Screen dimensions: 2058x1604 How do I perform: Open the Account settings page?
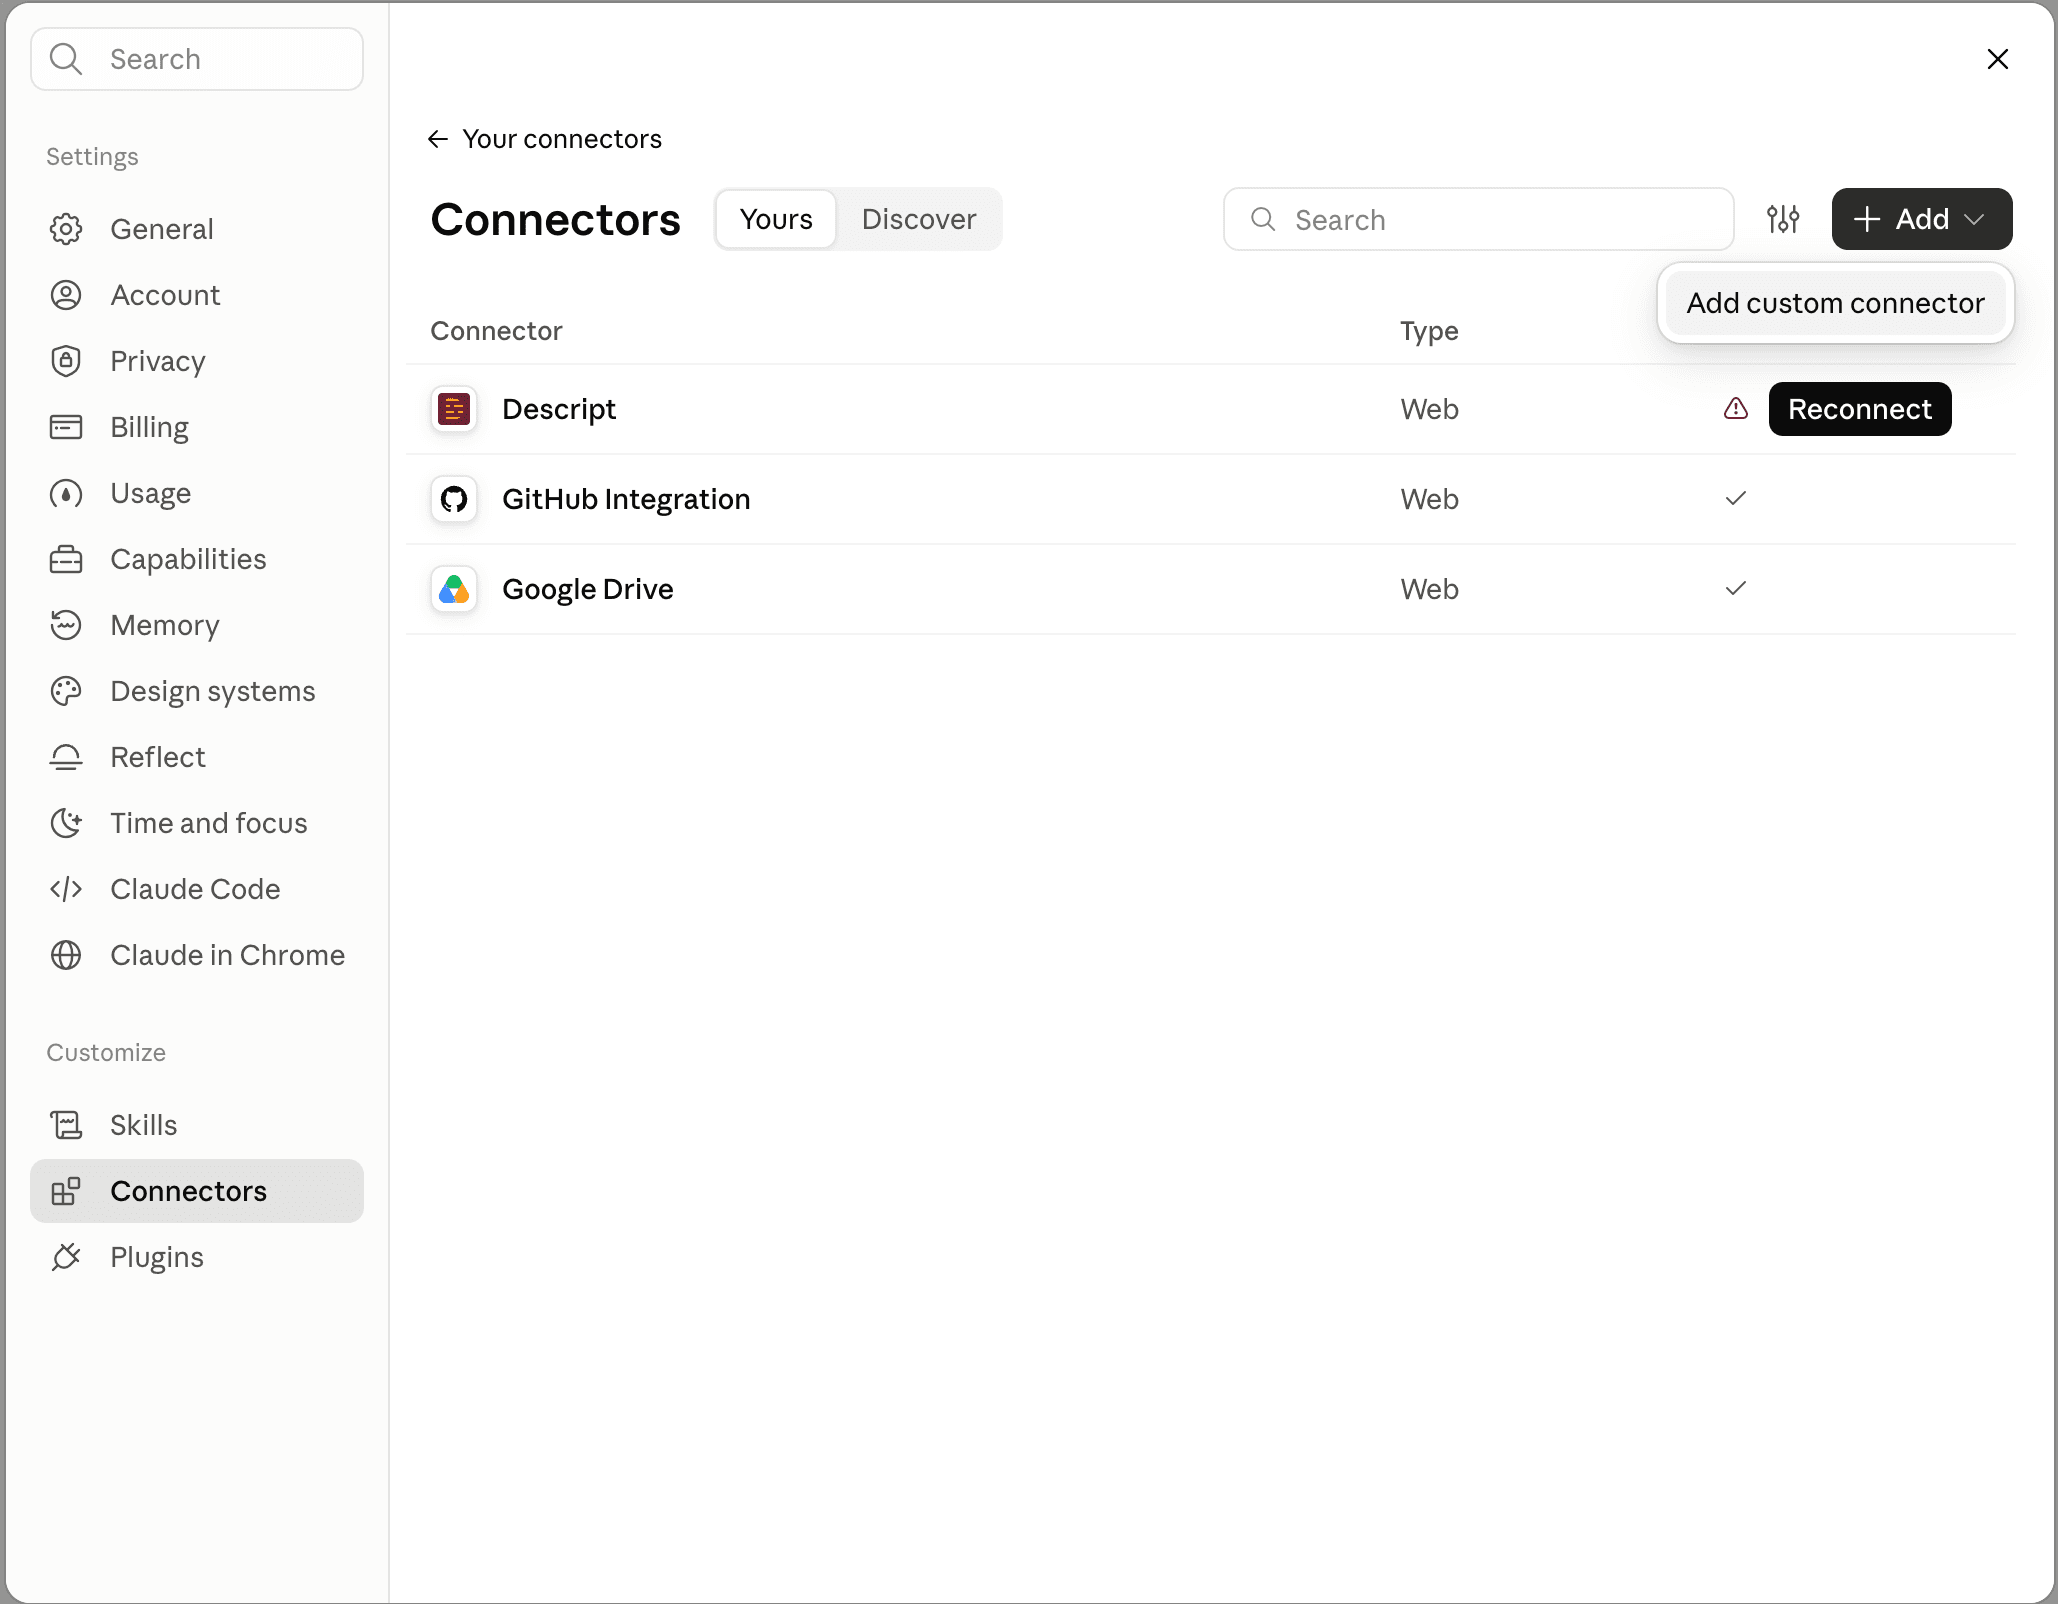point(197,295)
